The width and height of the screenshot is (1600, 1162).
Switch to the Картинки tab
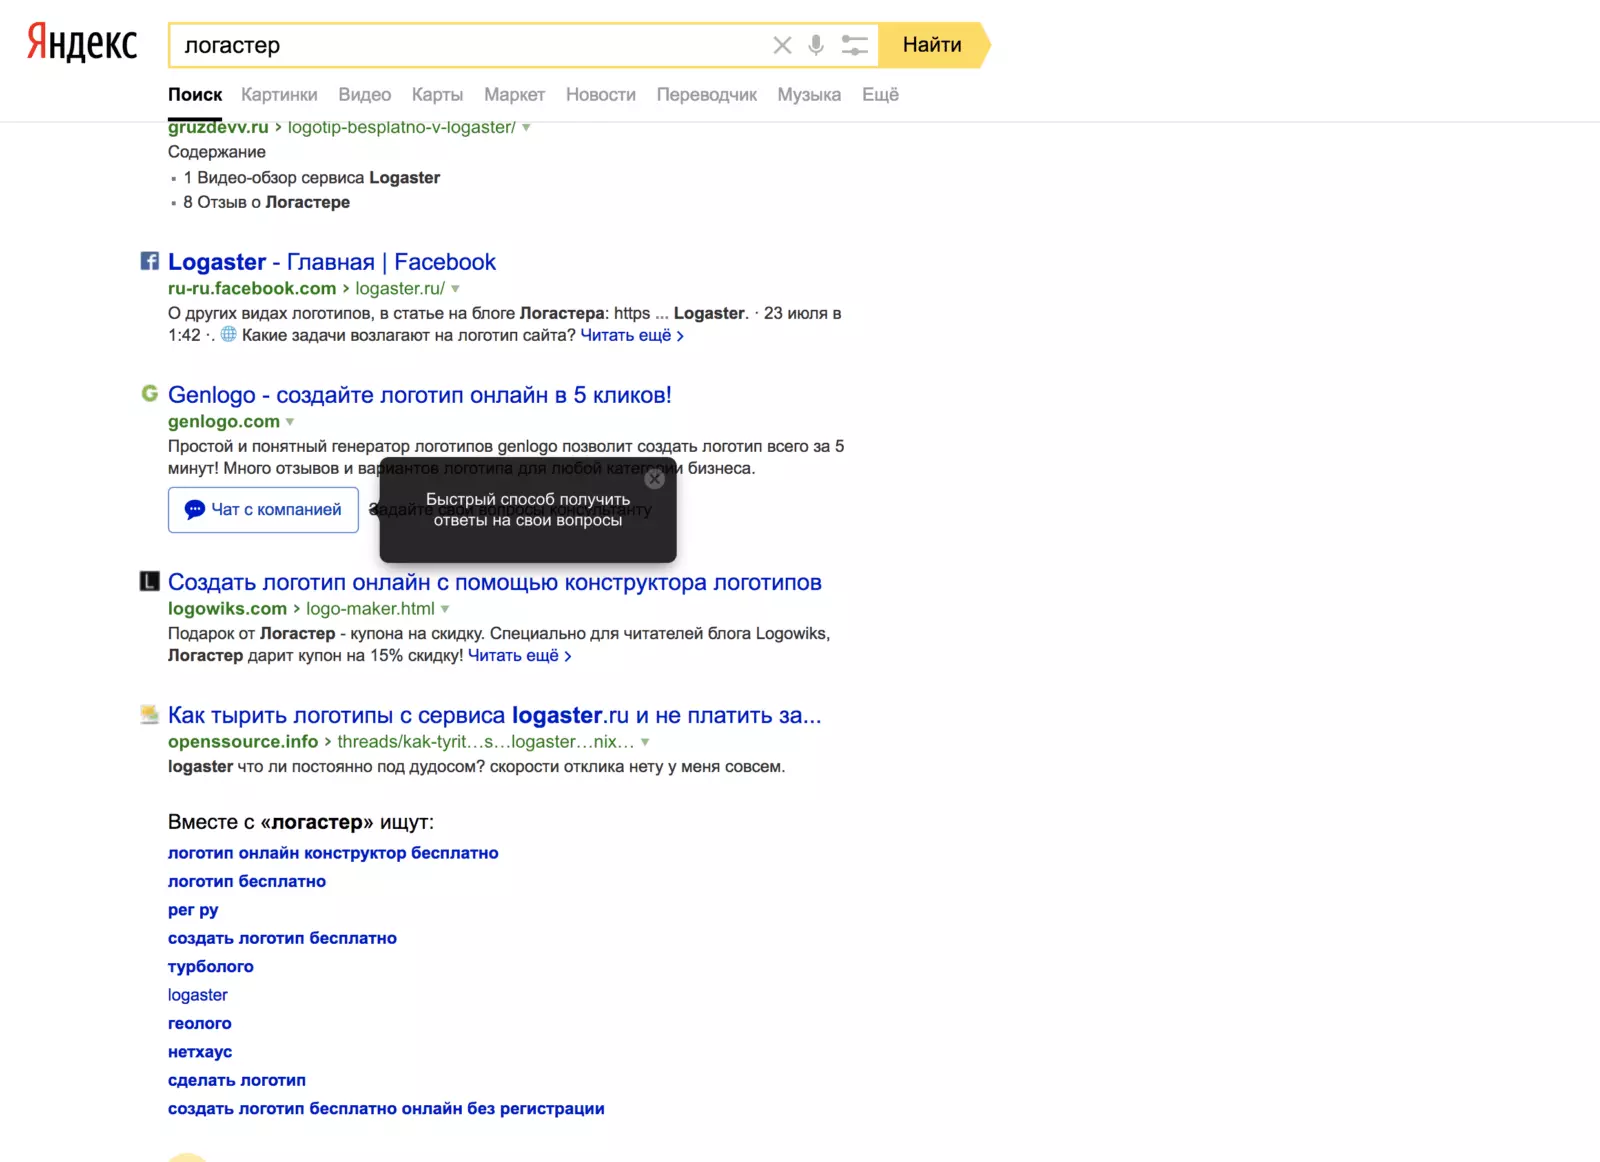(x=279, y=95)
